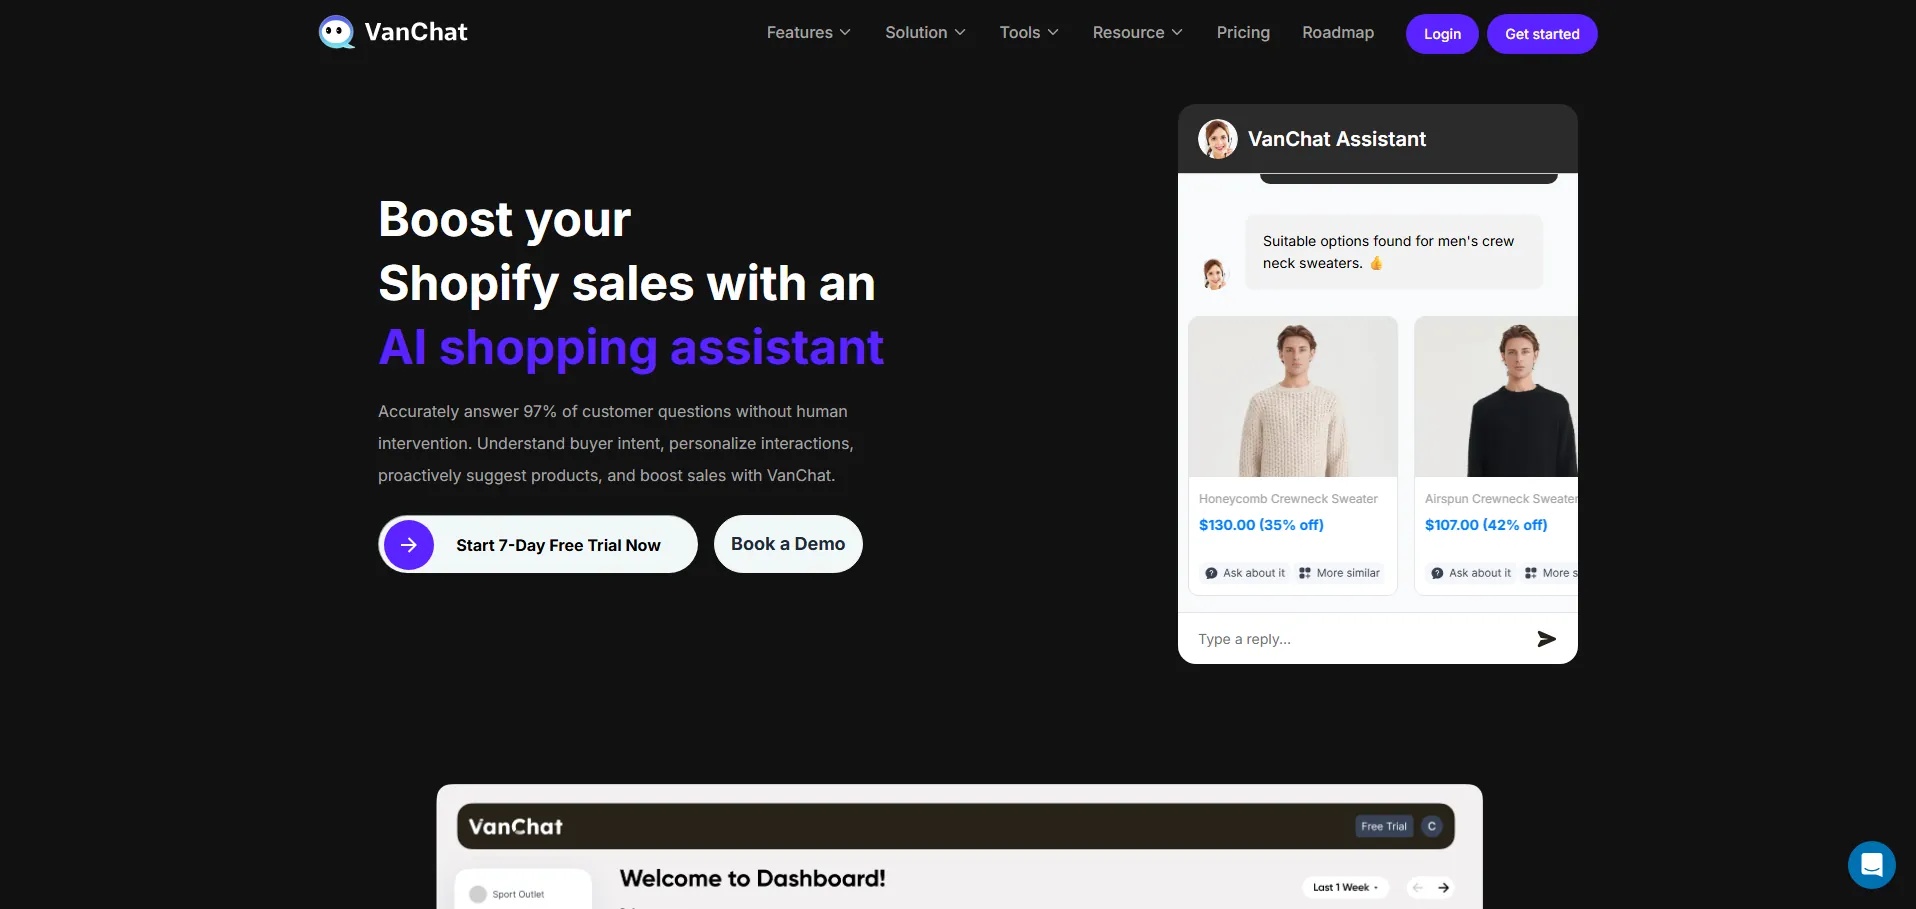This screenshot has width=1916, height=909.
Task: Click the VanChat Assistant avatar in header
Action: click(x=1218, y=139)
